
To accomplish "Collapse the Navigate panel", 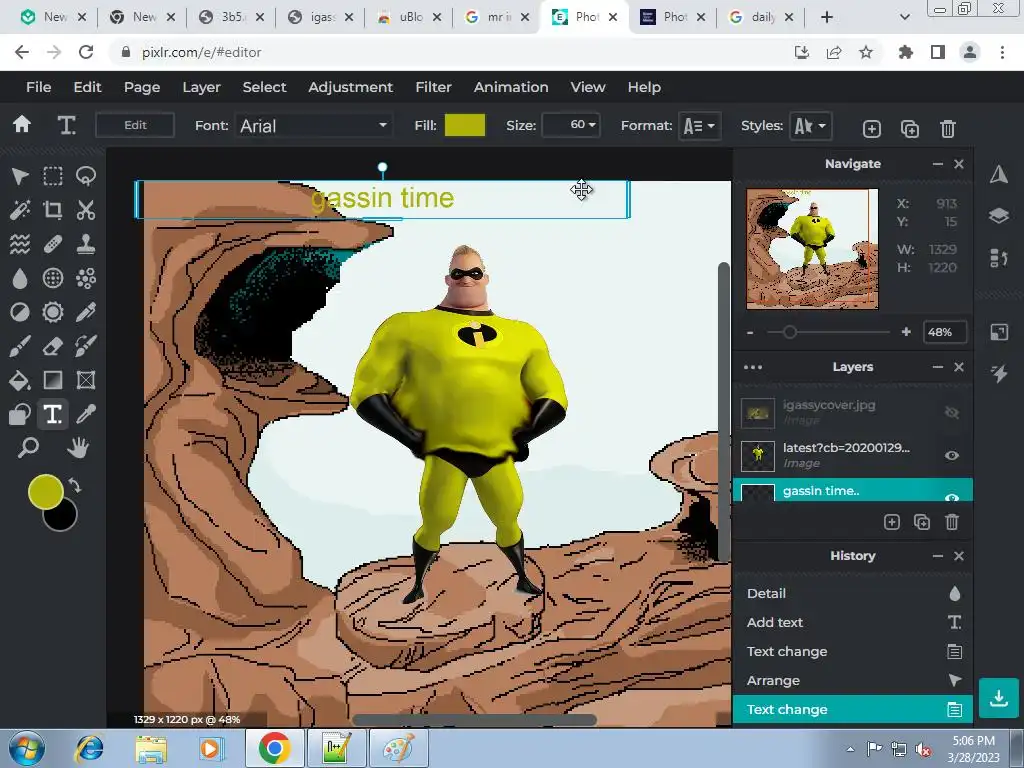I will pos(938,164).
